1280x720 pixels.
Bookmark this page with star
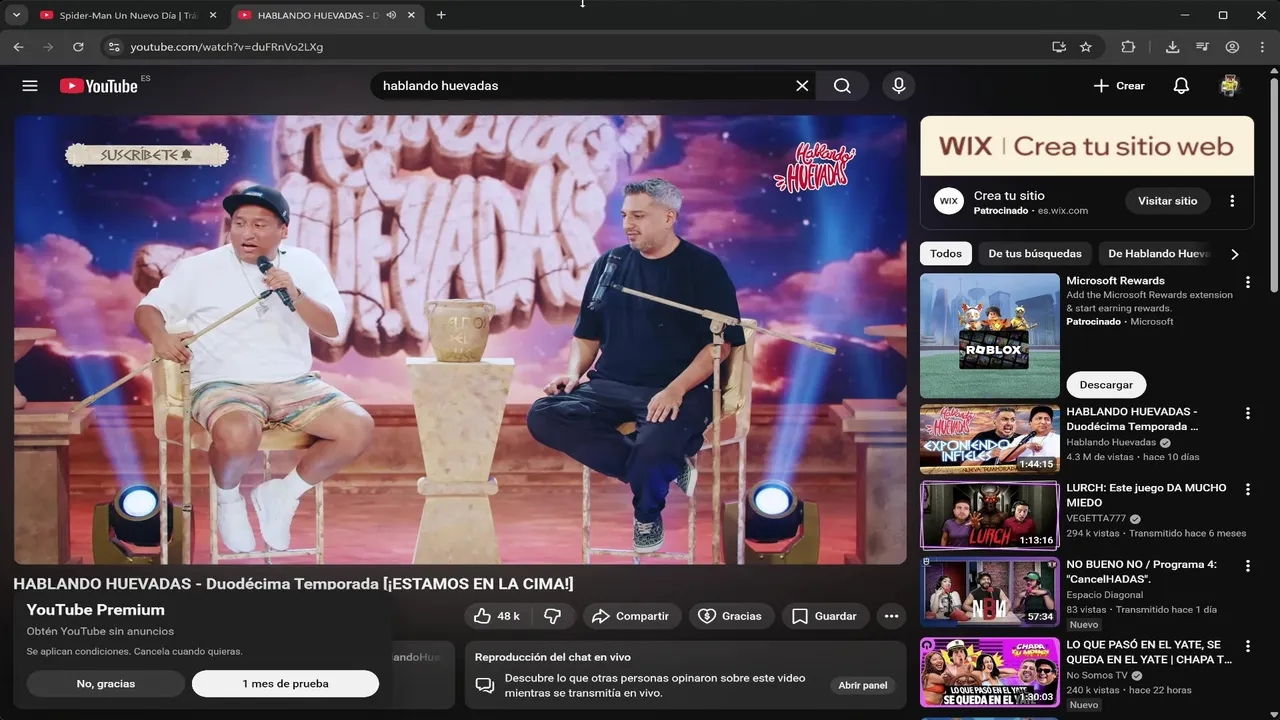(x=1086, y=47)
